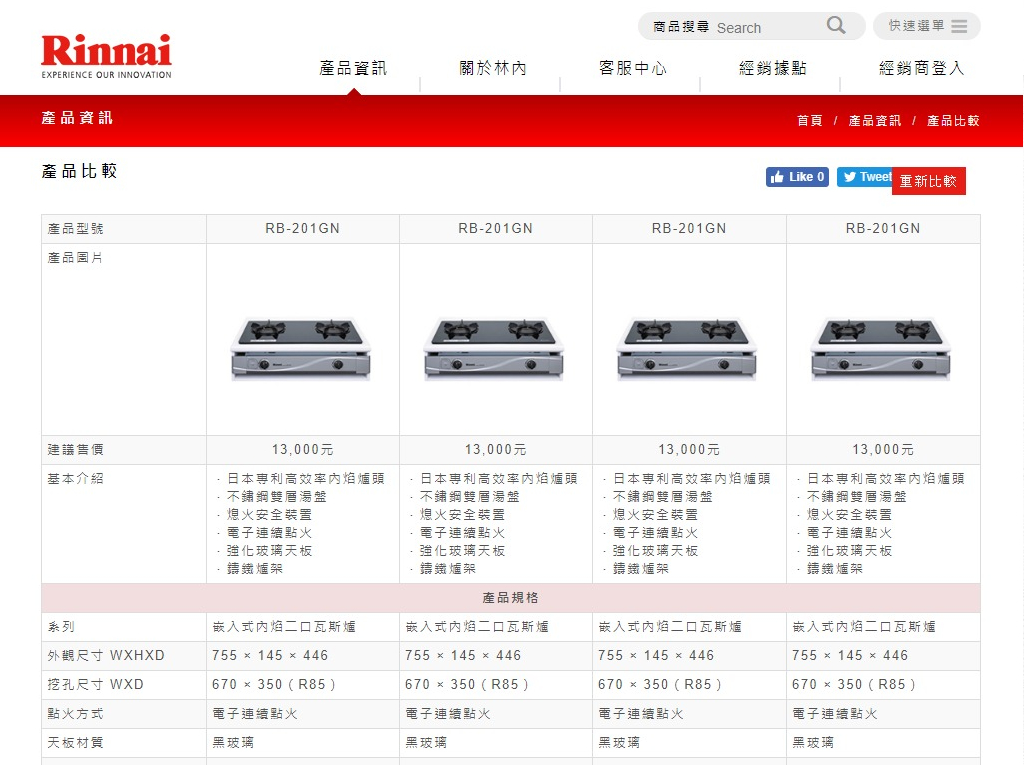Select the 天板材質 row label
The width and height of the screenshot is (1024, 765).
75,743
